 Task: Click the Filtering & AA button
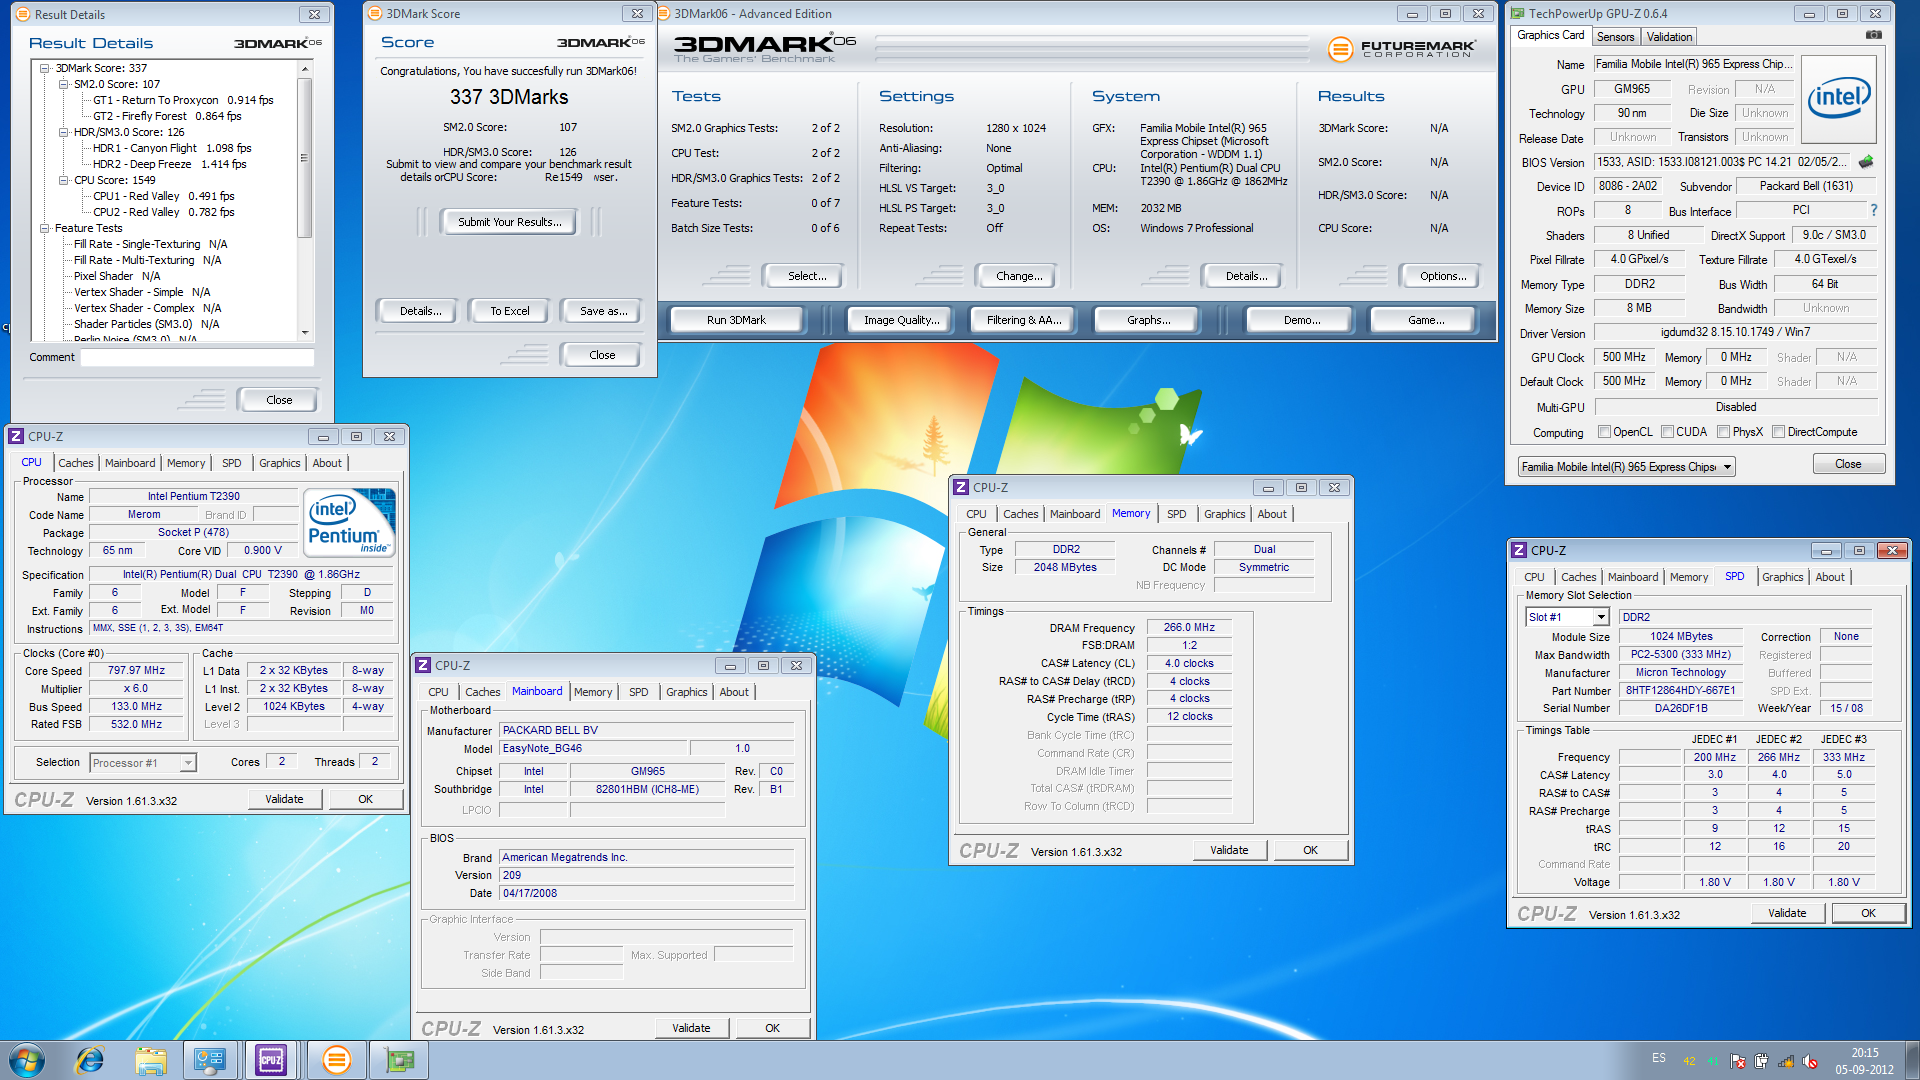coord(1023,320)
